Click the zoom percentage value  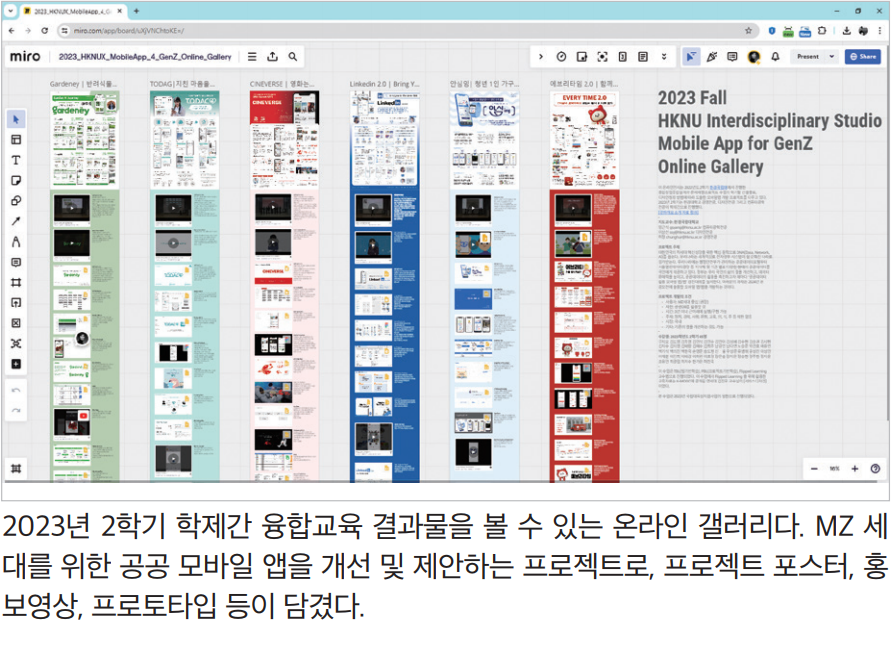click(834, 468)
